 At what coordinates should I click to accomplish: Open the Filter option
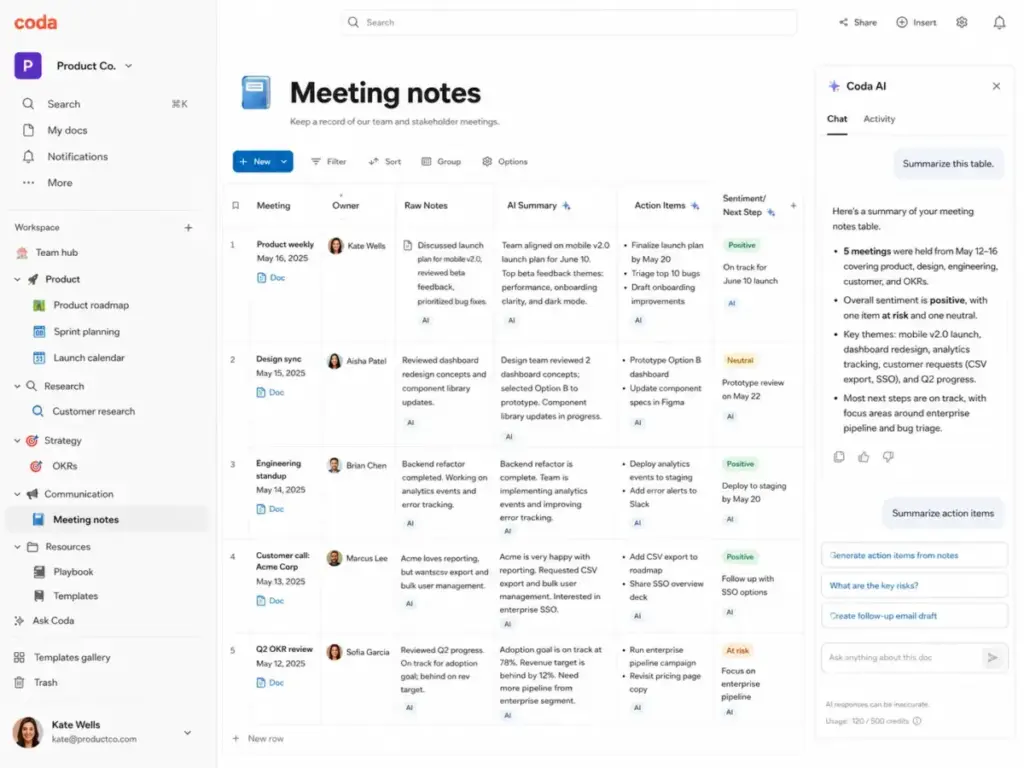[328, 162]
